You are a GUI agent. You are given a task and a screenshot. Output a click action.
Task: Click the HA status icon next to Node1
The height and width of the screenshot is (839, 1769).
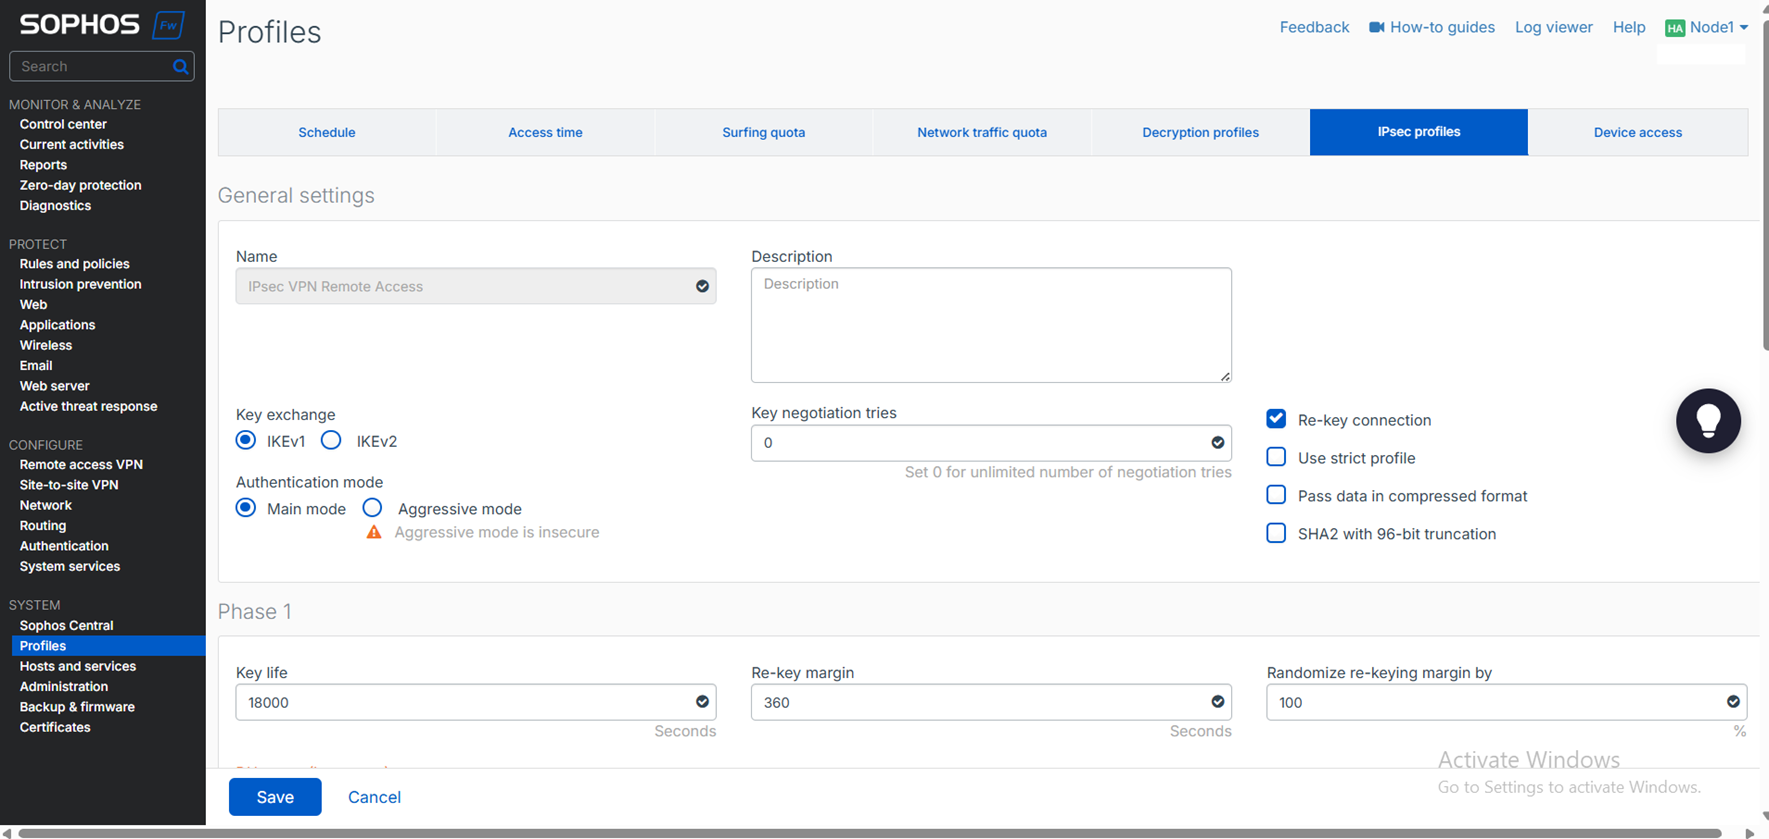(x=1675, y=28)
